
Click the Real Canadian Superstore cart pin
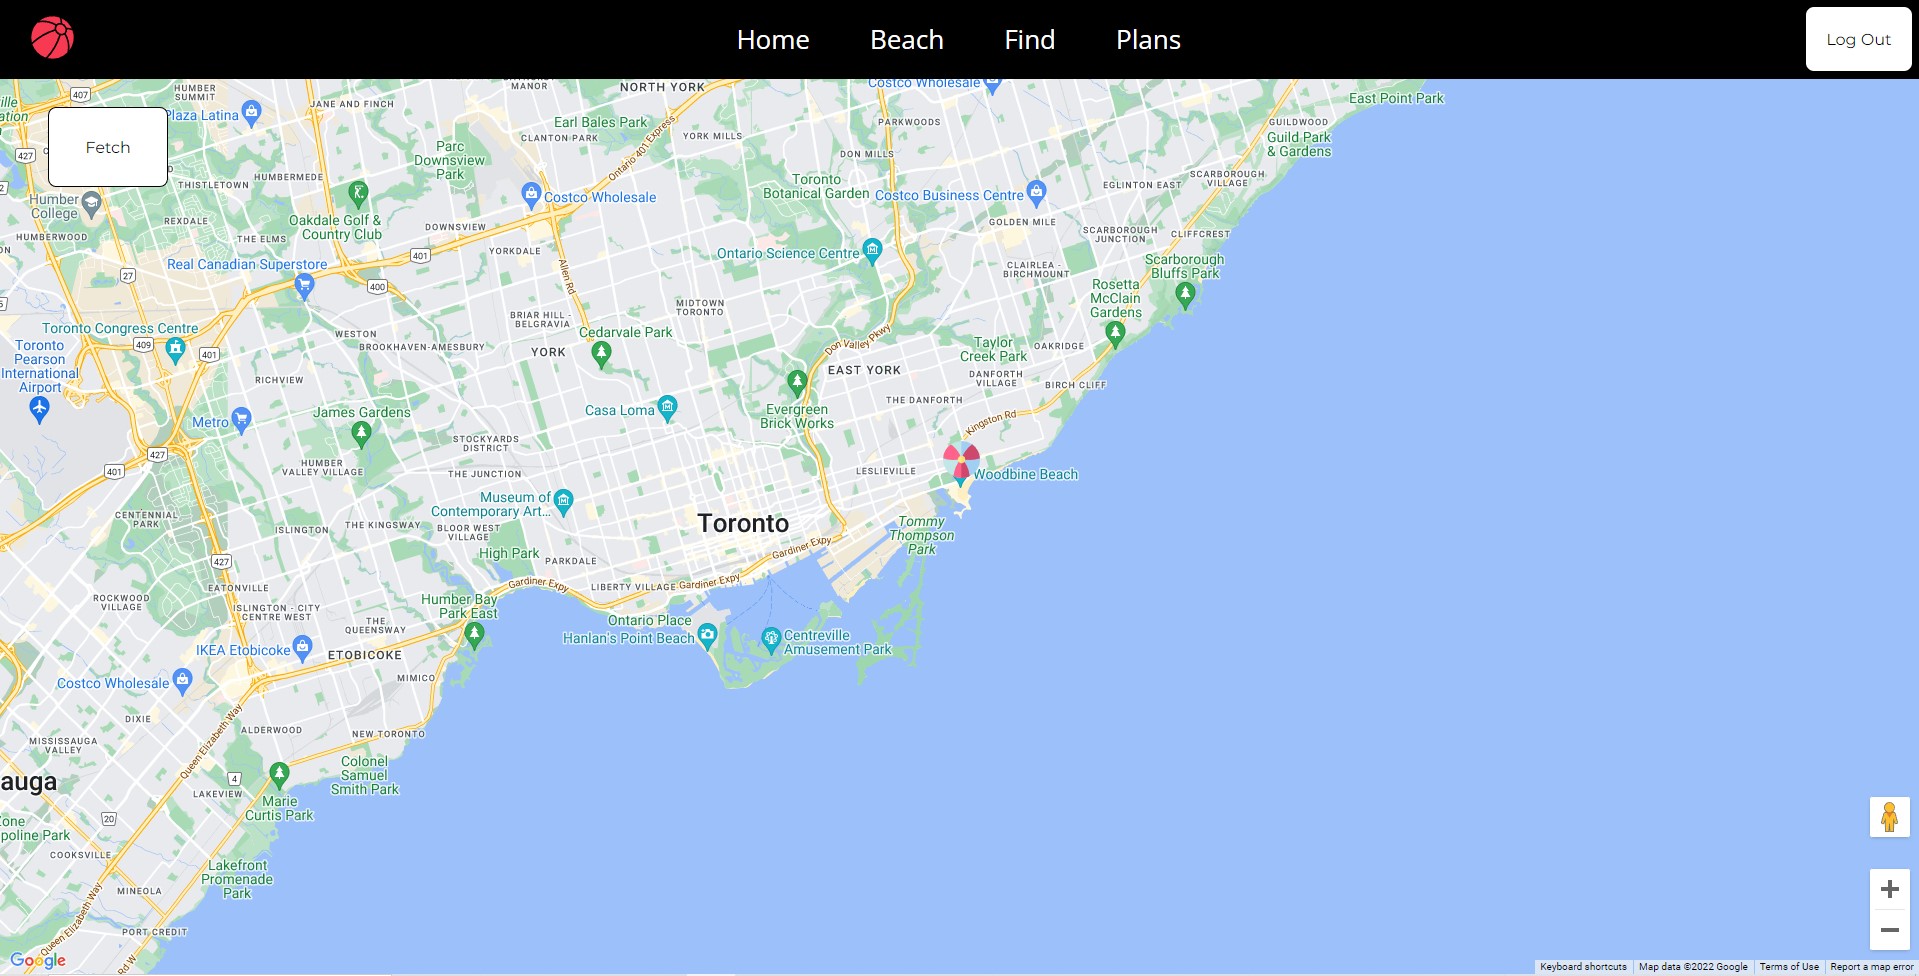click(305, 286)
